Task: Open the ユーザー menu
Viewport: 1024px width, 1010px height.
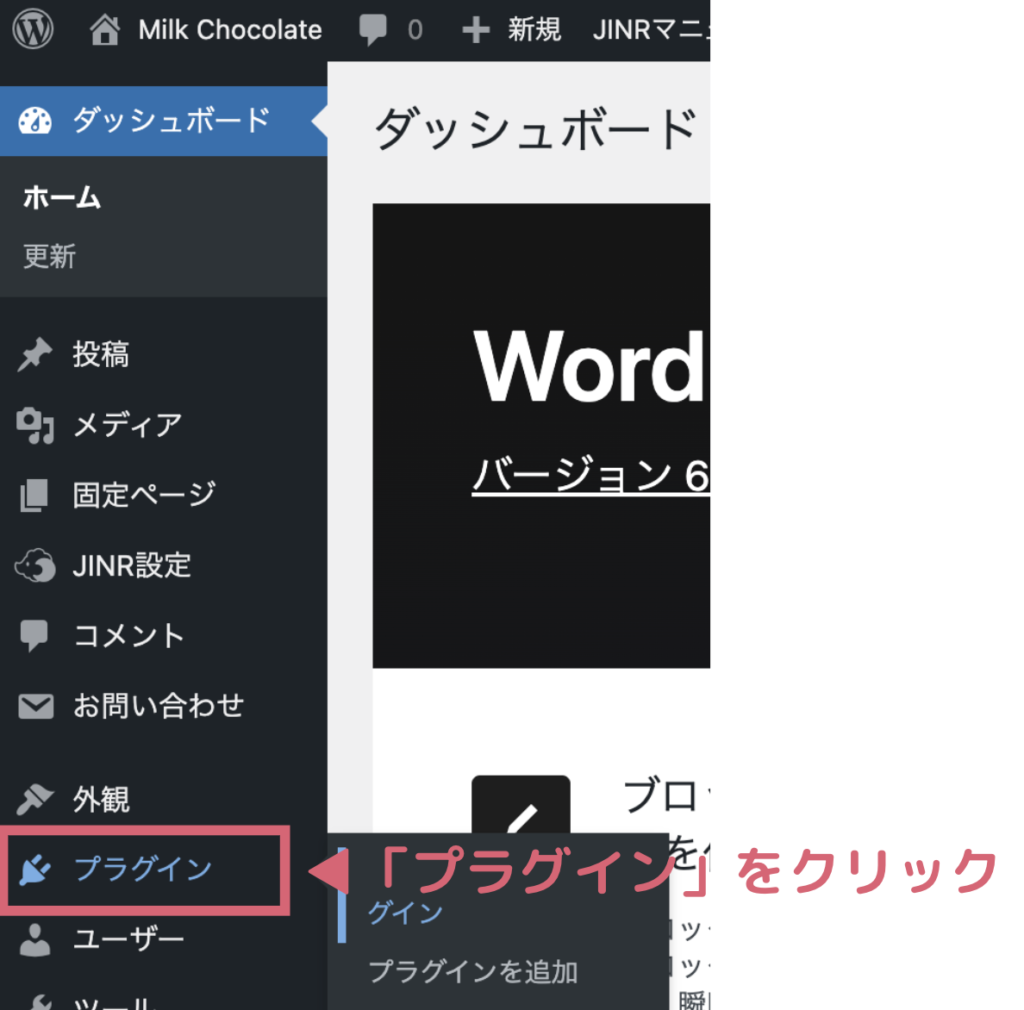Action: [129, 939]
